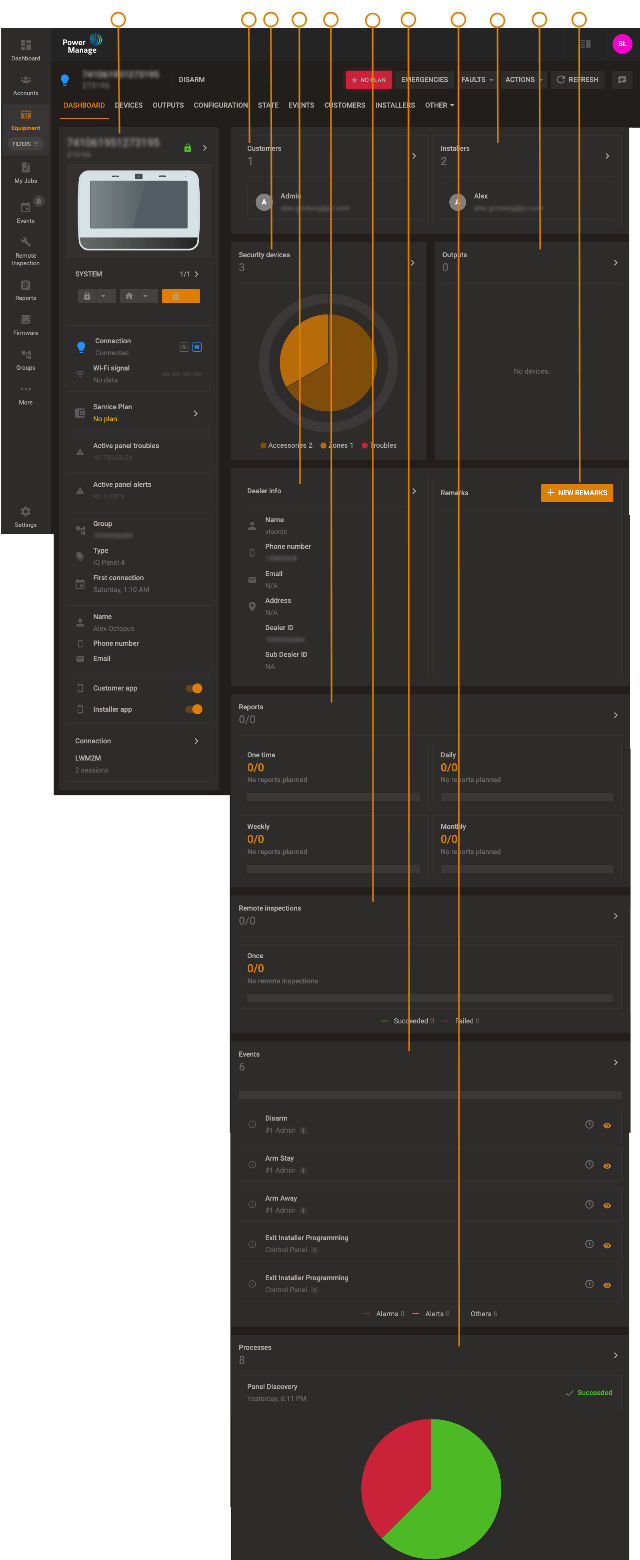Click the SL user avatar
This screenshot has height=1560, width=640.
click(622, 44)
